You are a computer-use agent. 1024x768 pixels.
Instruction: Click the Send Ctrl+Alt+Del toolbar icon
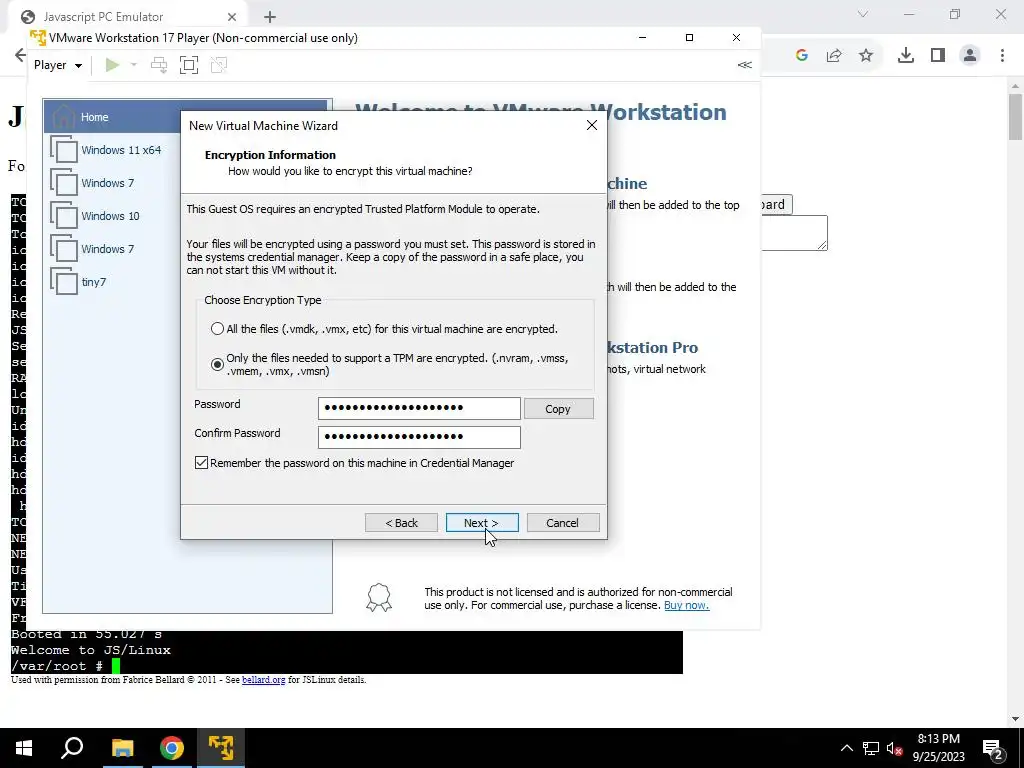point(159,65)
